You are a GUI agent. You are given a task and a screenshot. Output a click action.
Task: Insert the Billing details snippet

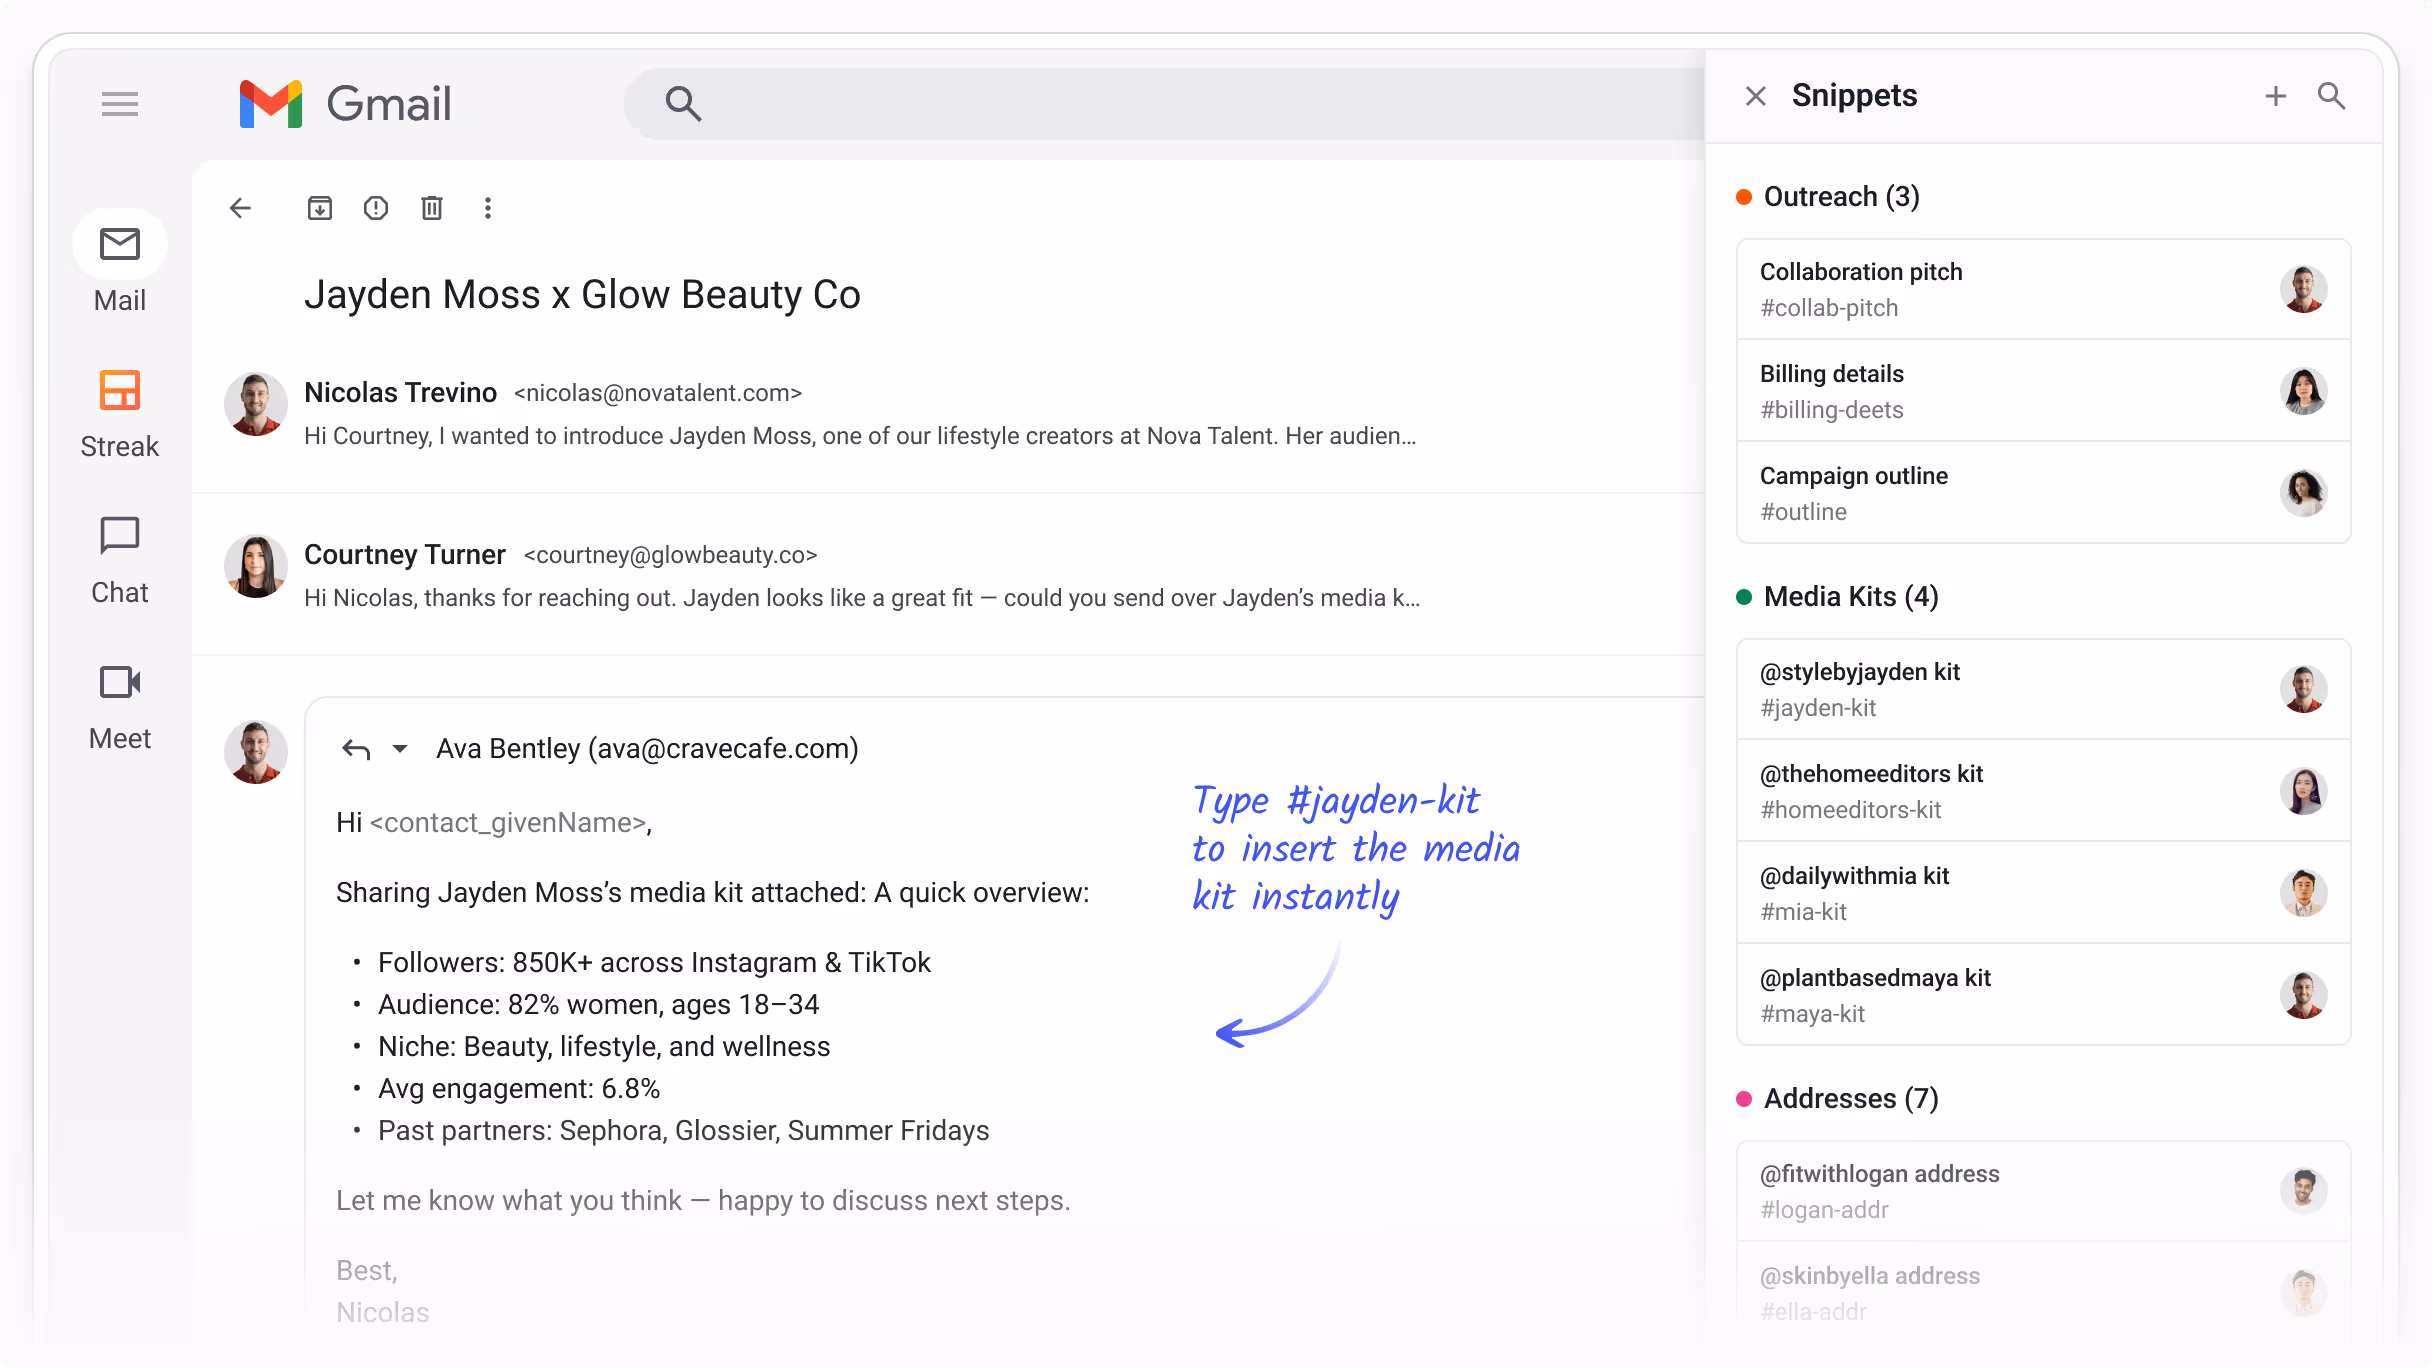(x=2044, y=391)
